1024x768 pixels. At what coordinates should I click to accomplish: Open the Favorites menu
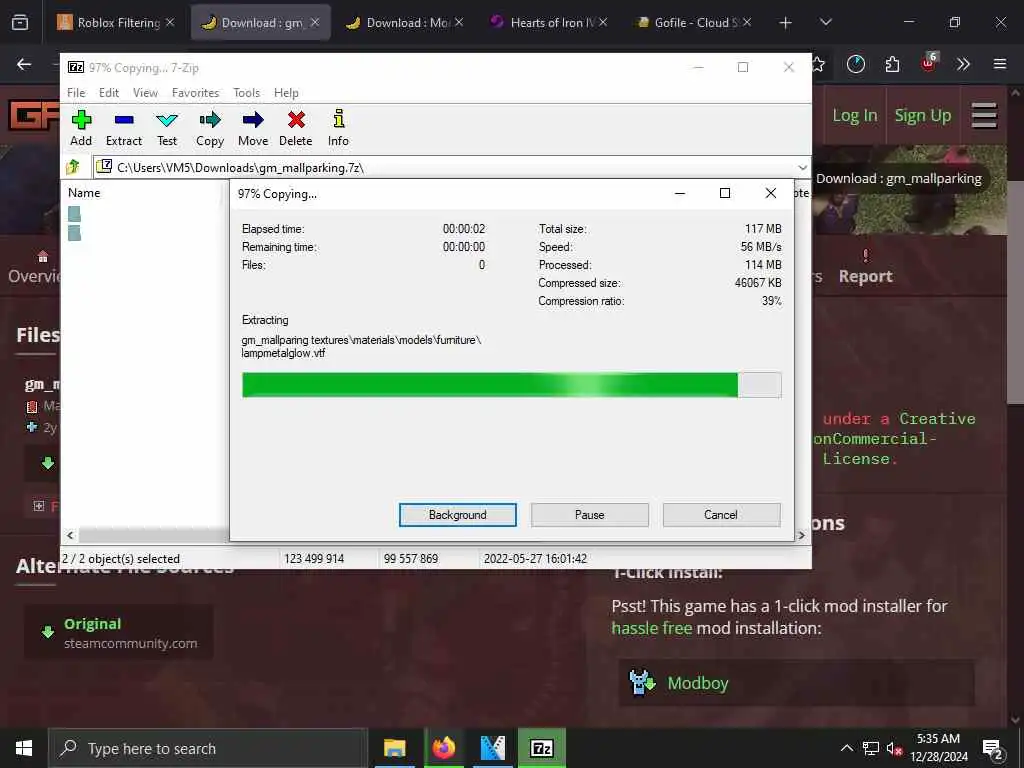195,93
